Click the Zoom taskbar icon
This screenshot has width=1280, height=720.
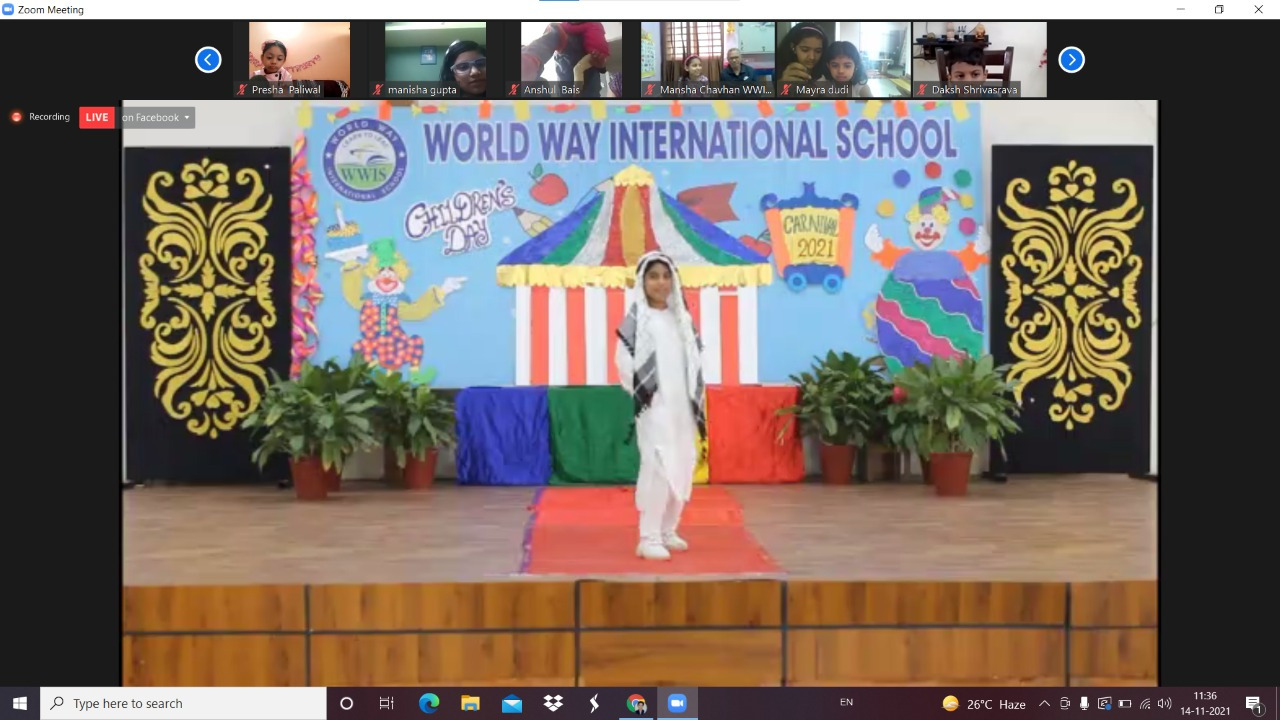pyautogui.click(x=677, y=704)
